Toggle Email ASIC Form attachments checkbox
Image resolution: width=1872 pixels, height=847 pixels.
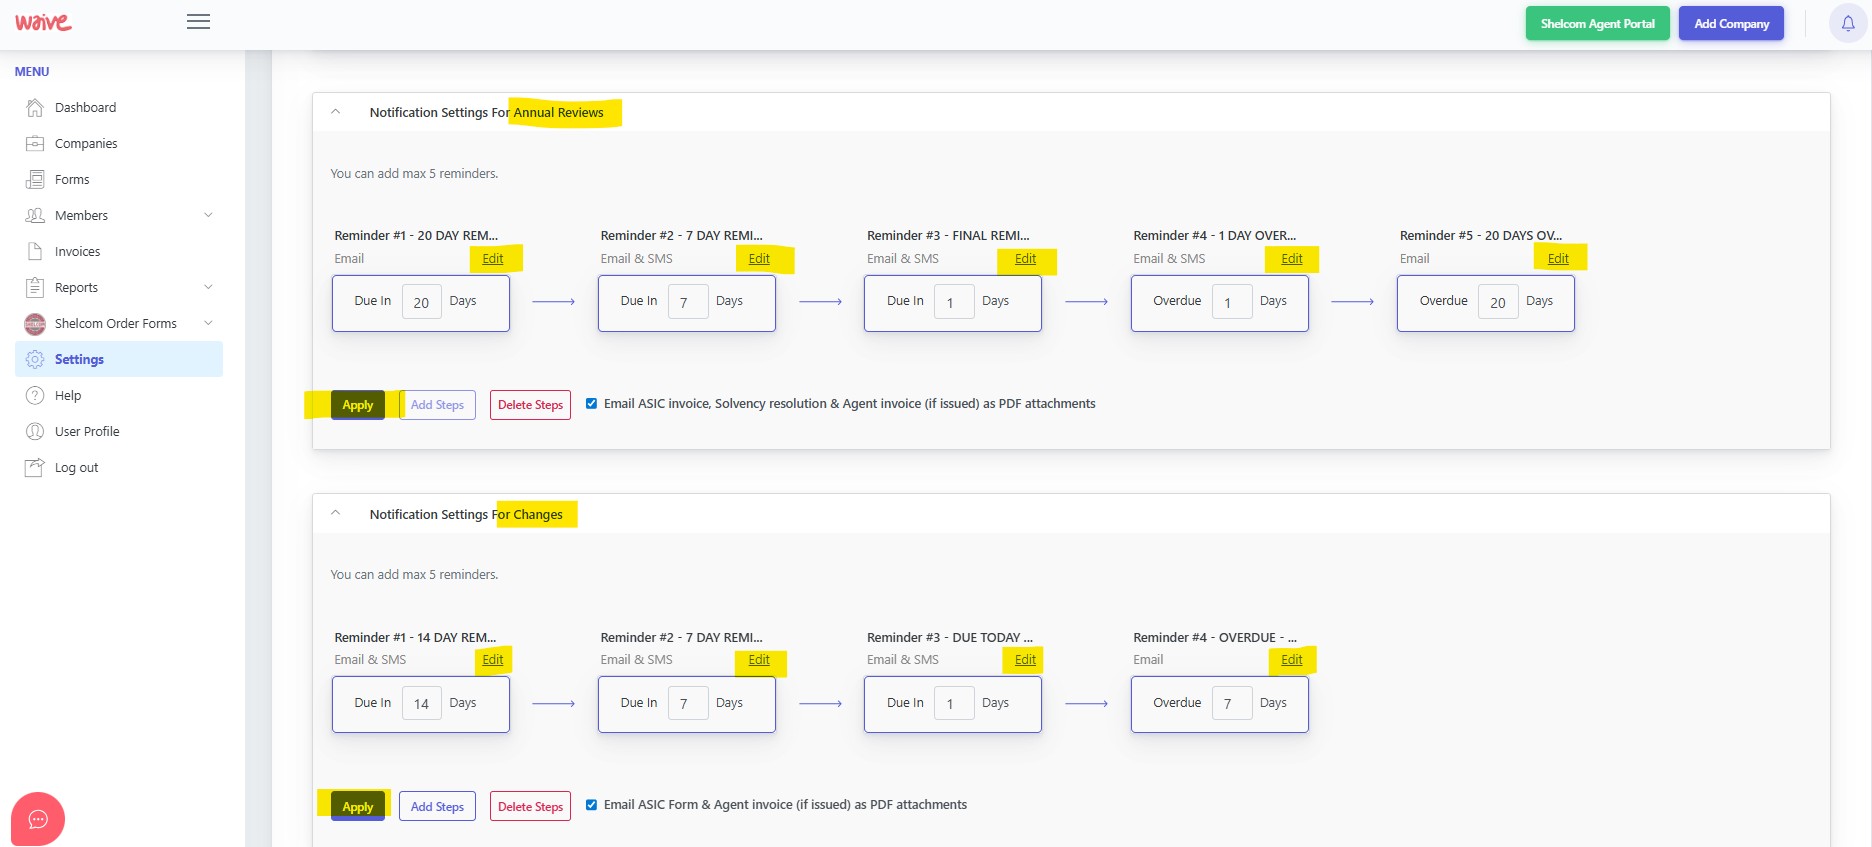tap(592, 805)
